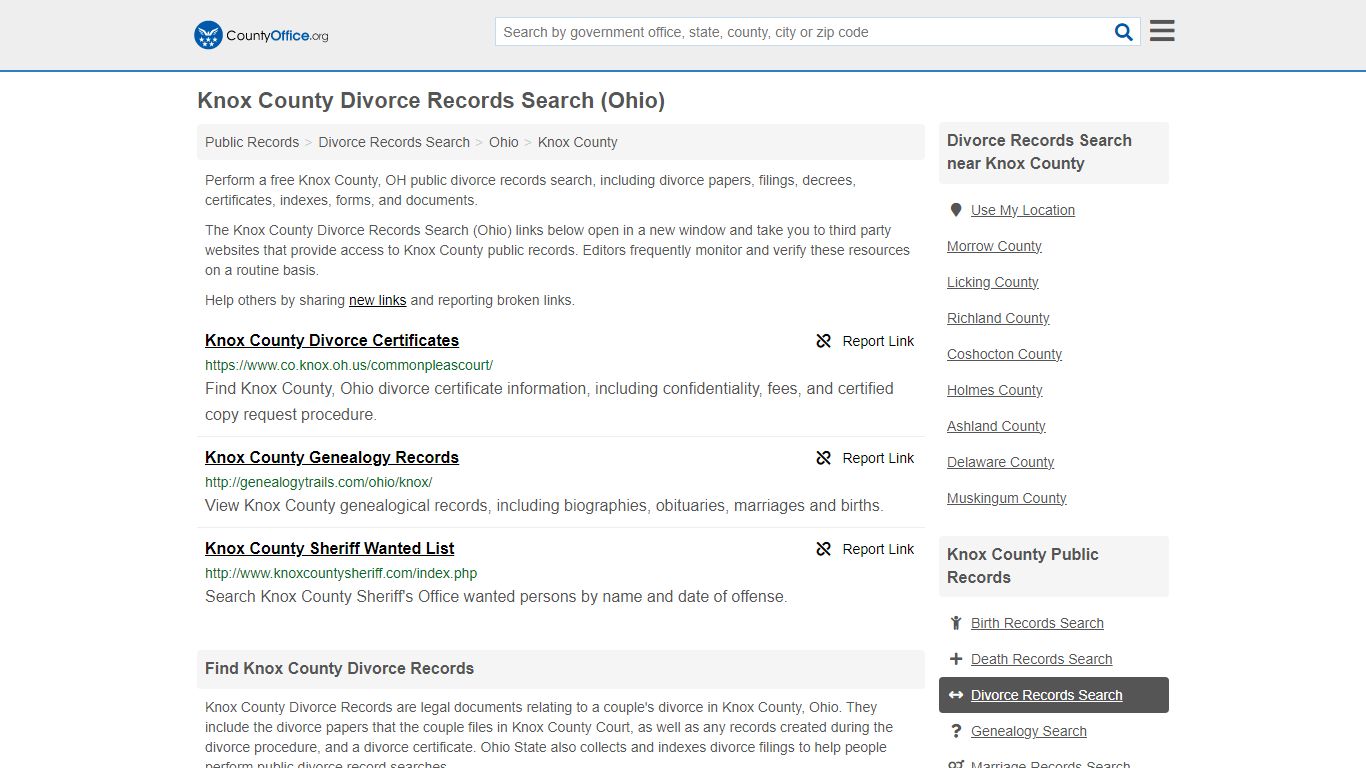Open Death Records Search
The height and width of the screenshot is (768, 1366).
pyautogui.click(x=1041, y=659)
